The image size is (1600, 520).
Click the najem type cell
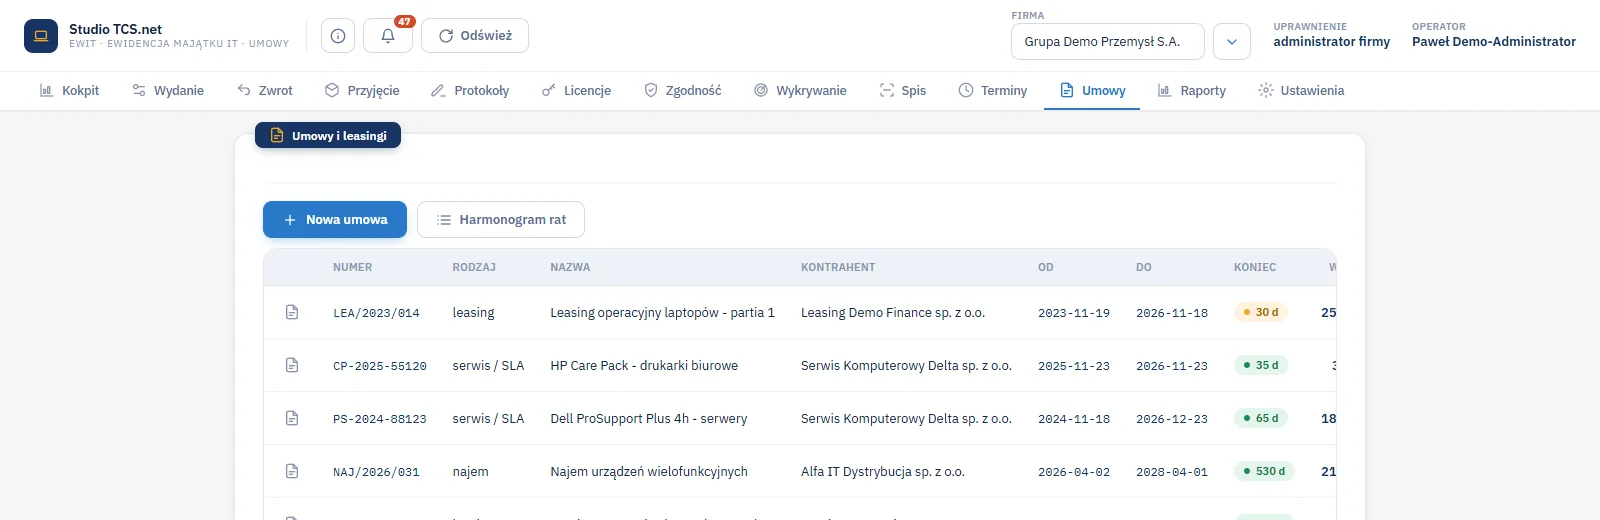470,471
